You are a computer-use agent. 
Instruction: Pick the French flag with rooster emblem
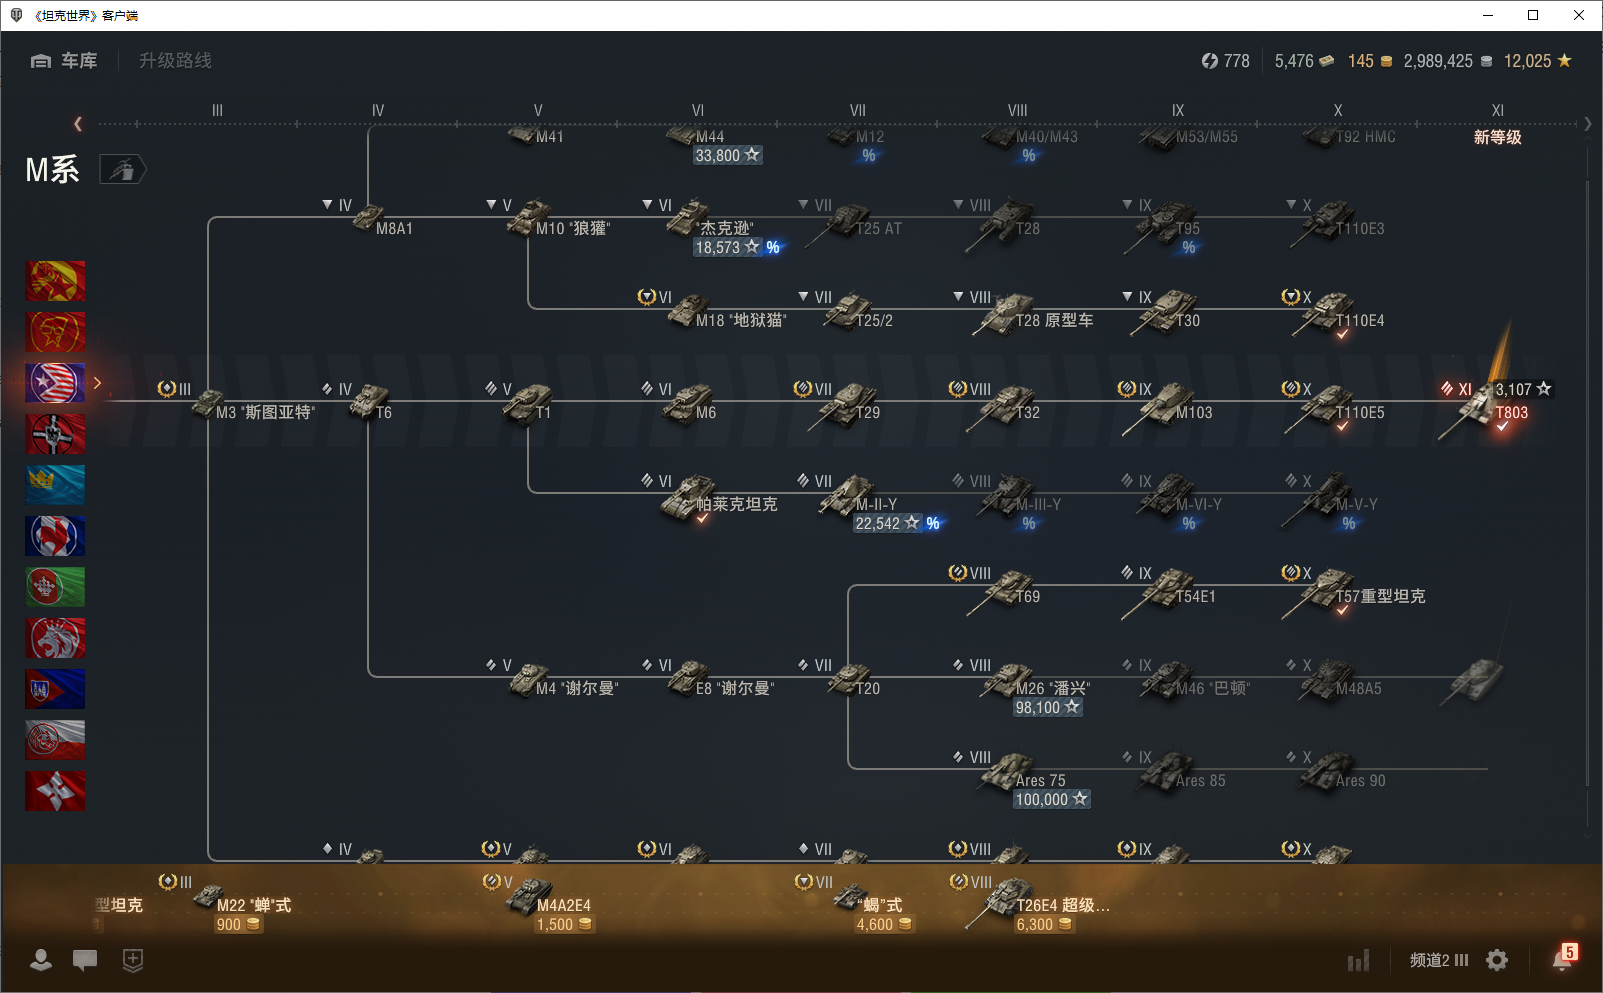pos(55,536)
